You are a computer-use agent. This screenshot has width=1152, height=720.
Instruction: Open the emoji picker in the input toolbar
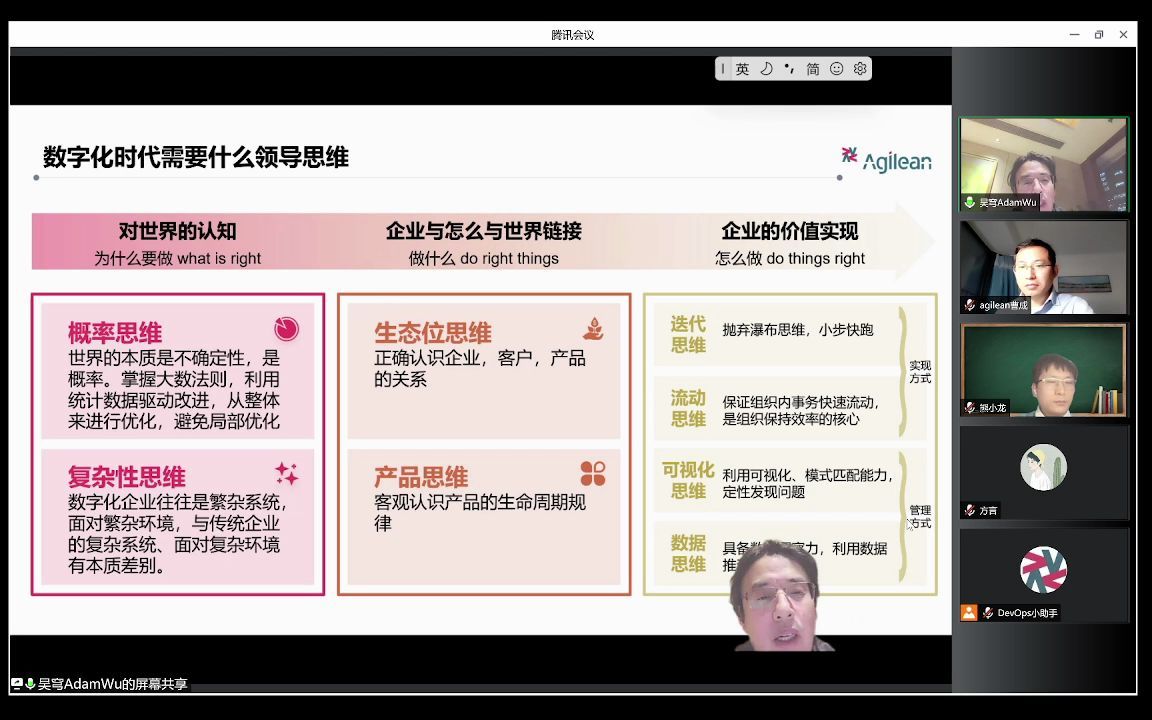837,69
